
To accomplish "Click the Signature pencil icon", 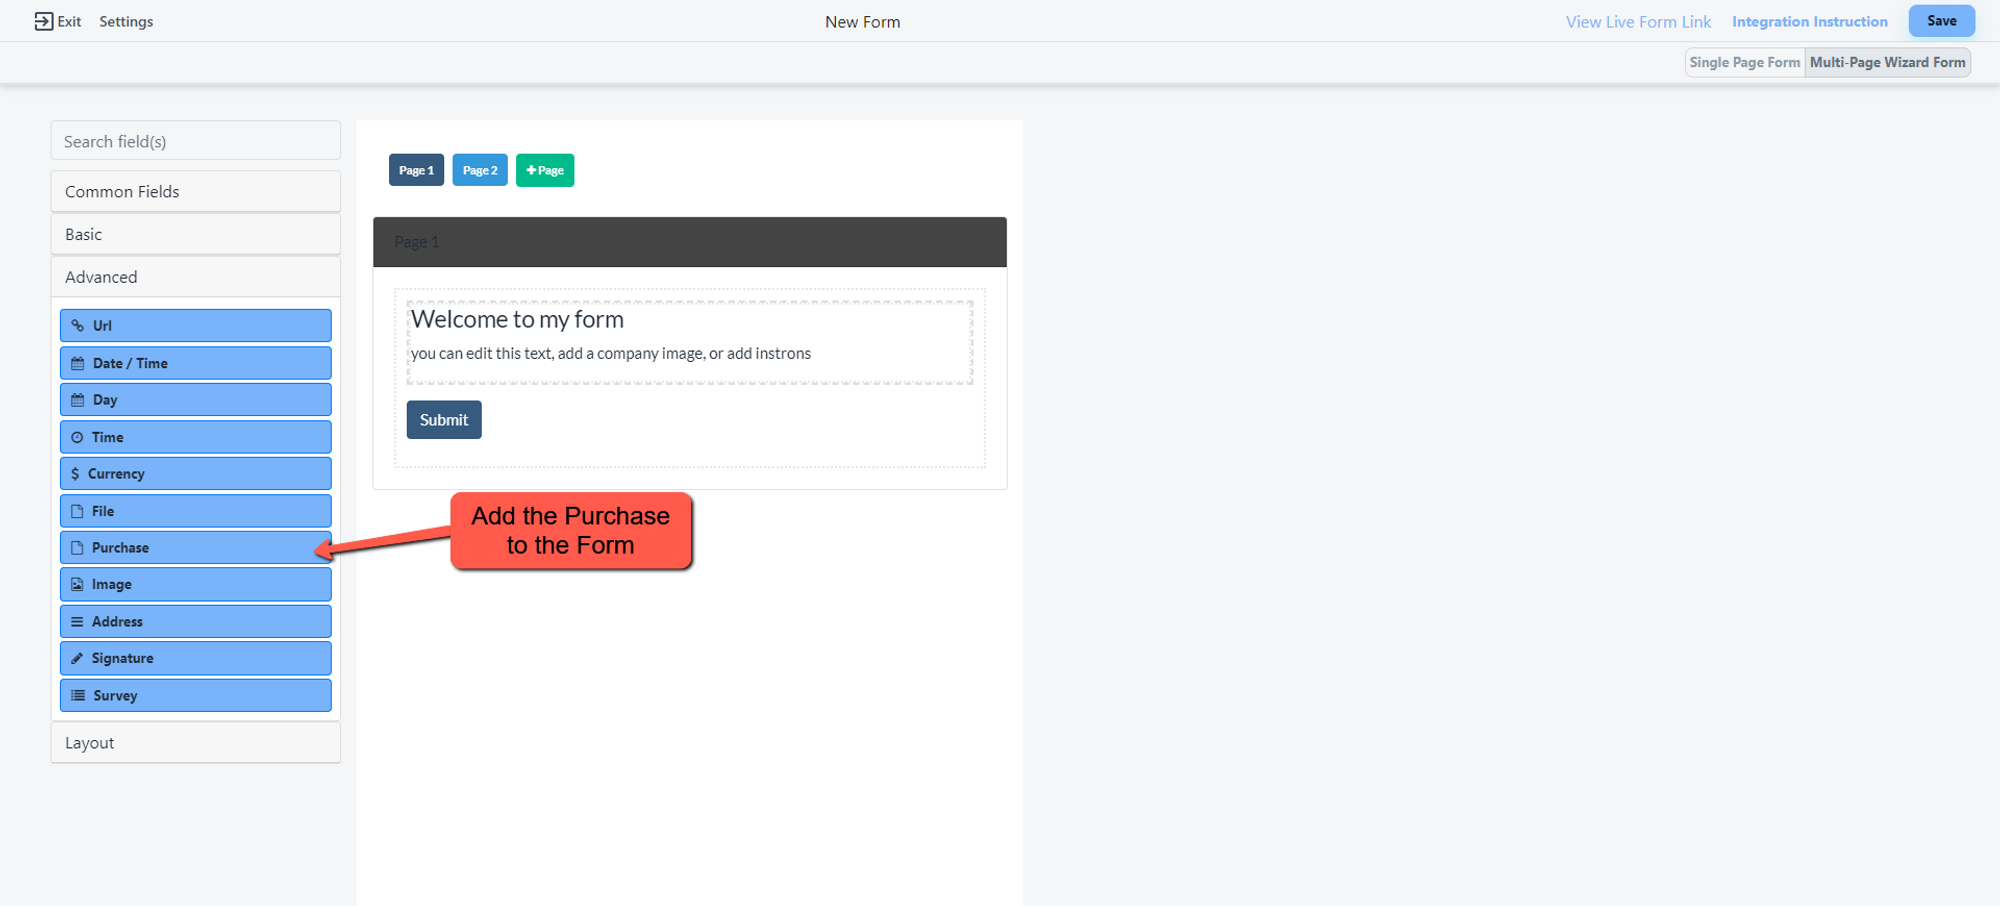I will coord(77,659).
